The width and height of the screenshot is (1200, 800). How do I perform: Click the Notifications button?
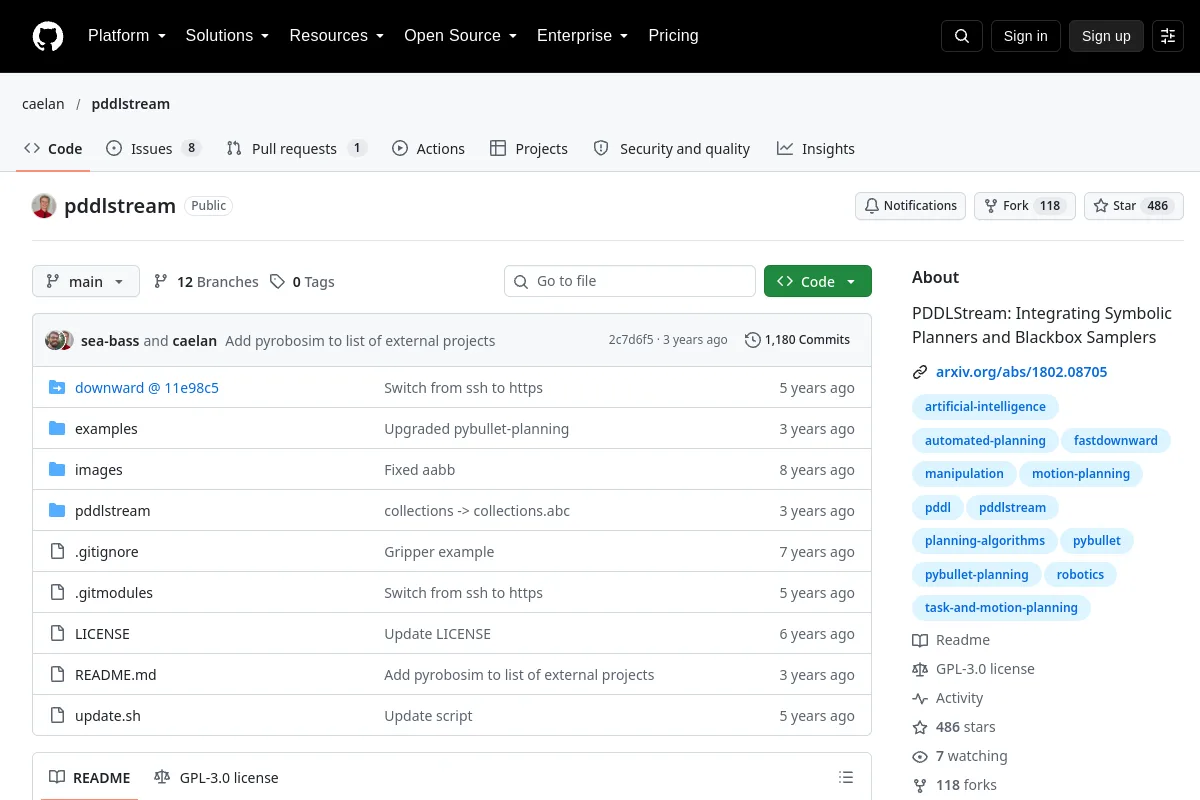point(910,206)
